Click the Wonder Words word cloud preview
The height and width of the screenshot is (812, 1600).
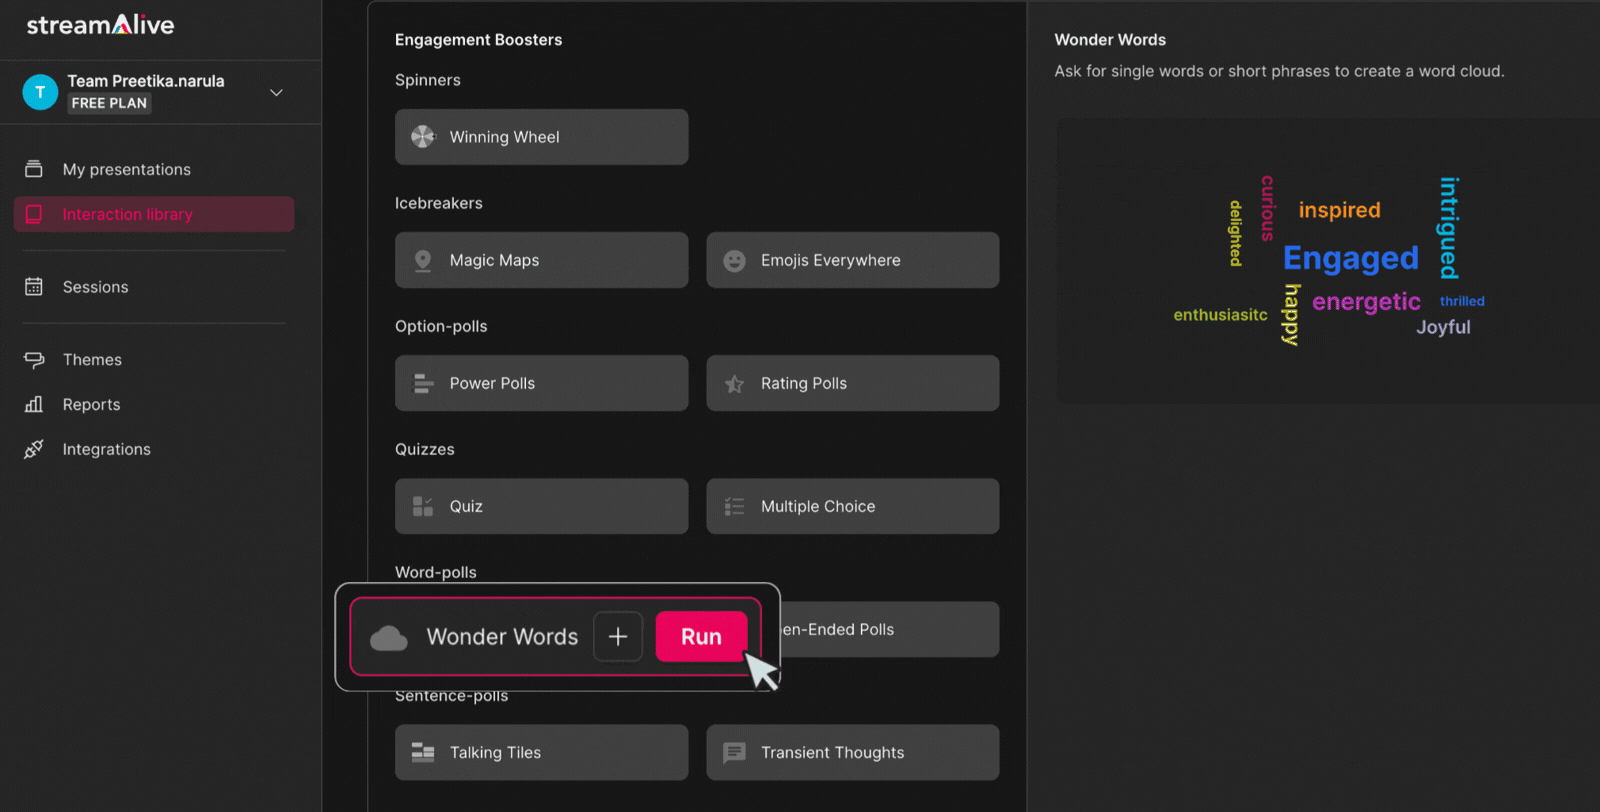point(1328,261)
